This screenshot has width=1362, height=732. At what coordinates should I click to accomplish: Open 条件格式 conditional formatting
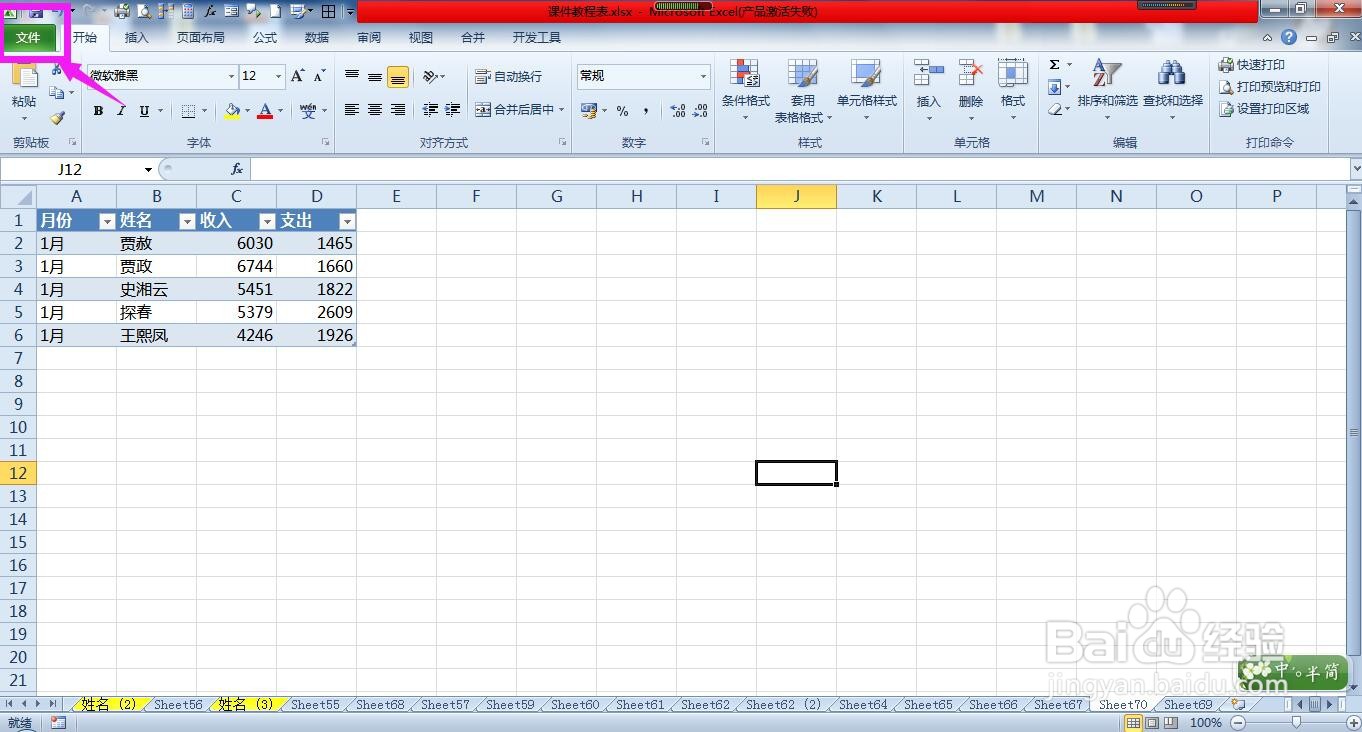click(745, 90)
